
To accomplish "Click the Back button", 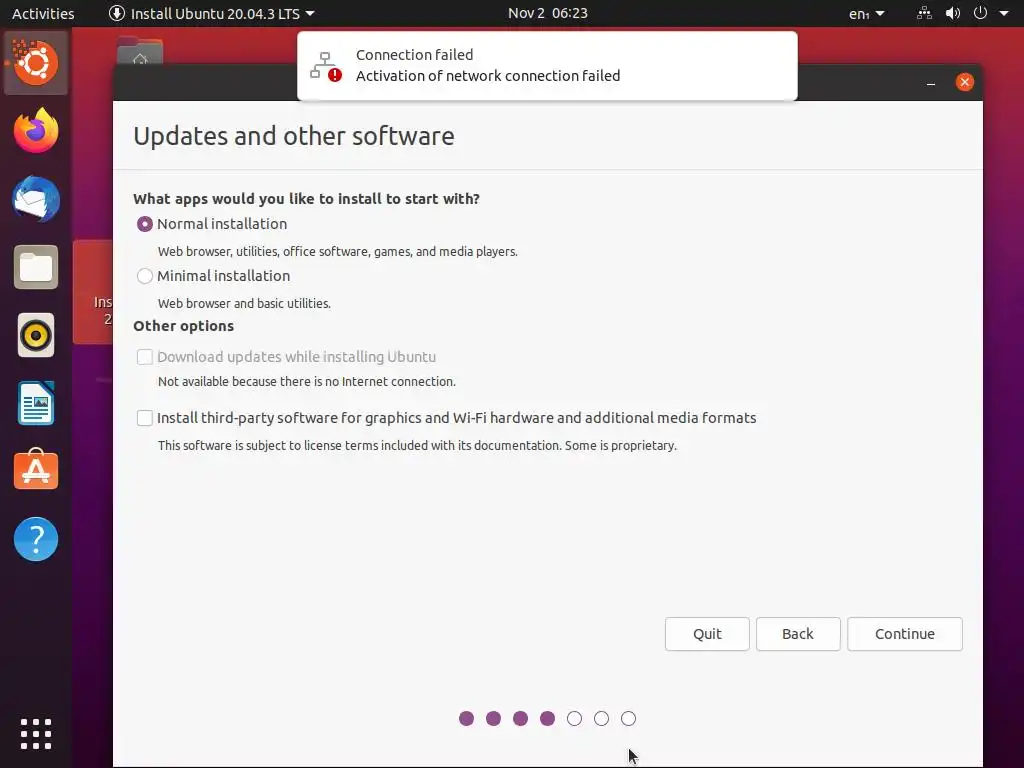I will 798,634.
